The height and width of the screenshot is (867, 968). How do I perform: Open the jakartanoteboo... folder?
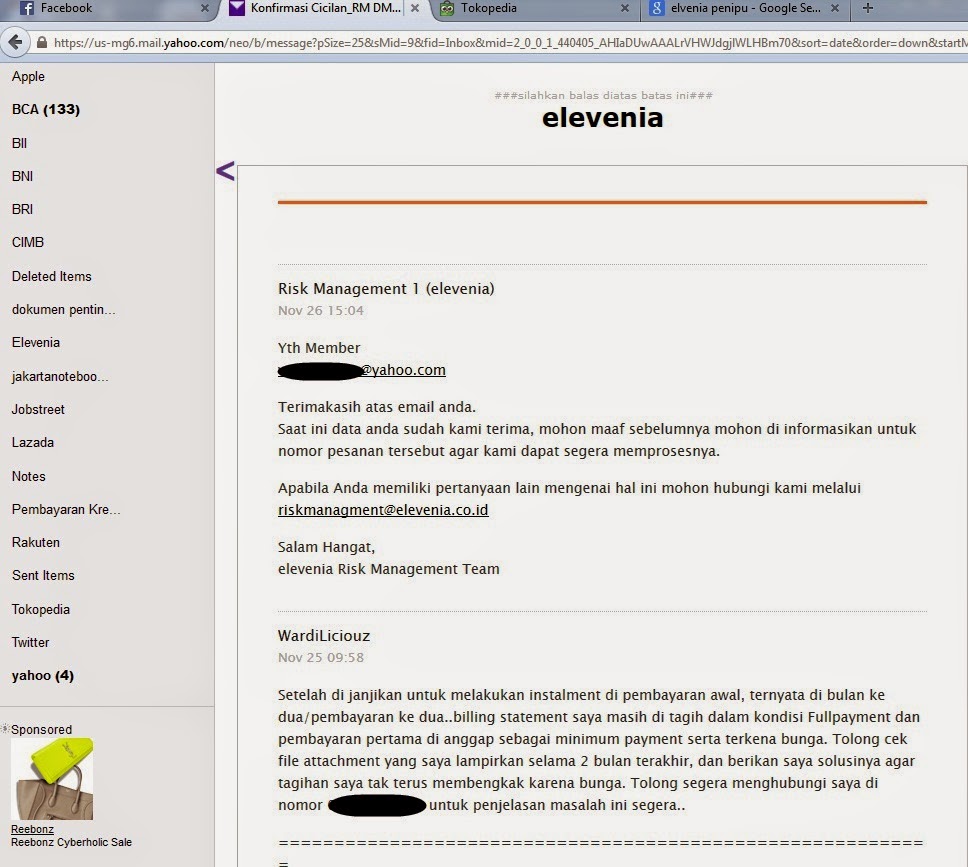(60, 377)
